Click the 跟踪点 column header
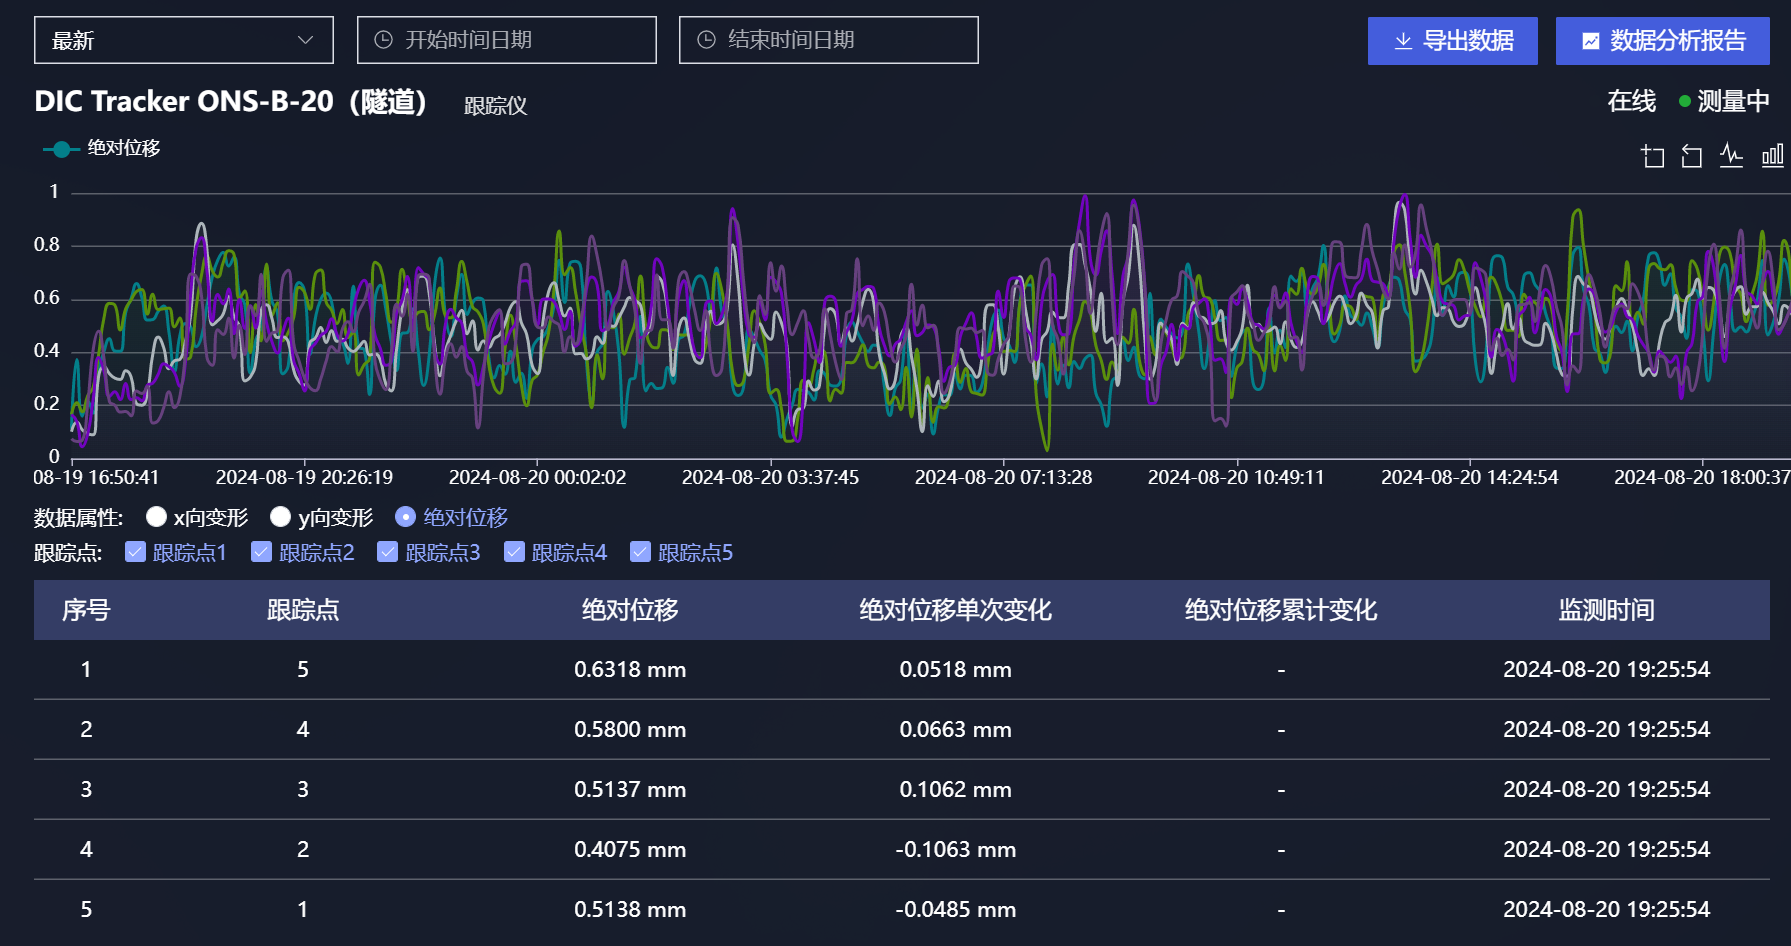The width and height of the screenshot is (1791, 946). click(303, 610)
